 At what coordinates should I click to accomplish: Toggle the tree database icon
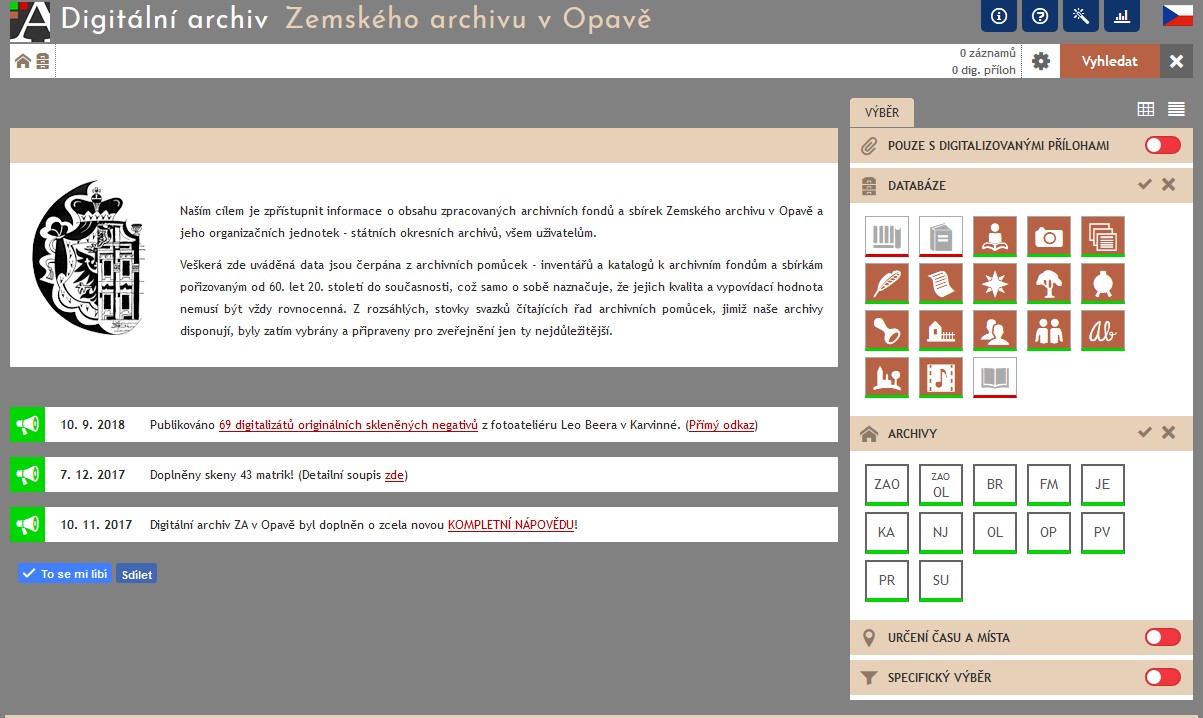(x=1049, y=284)
